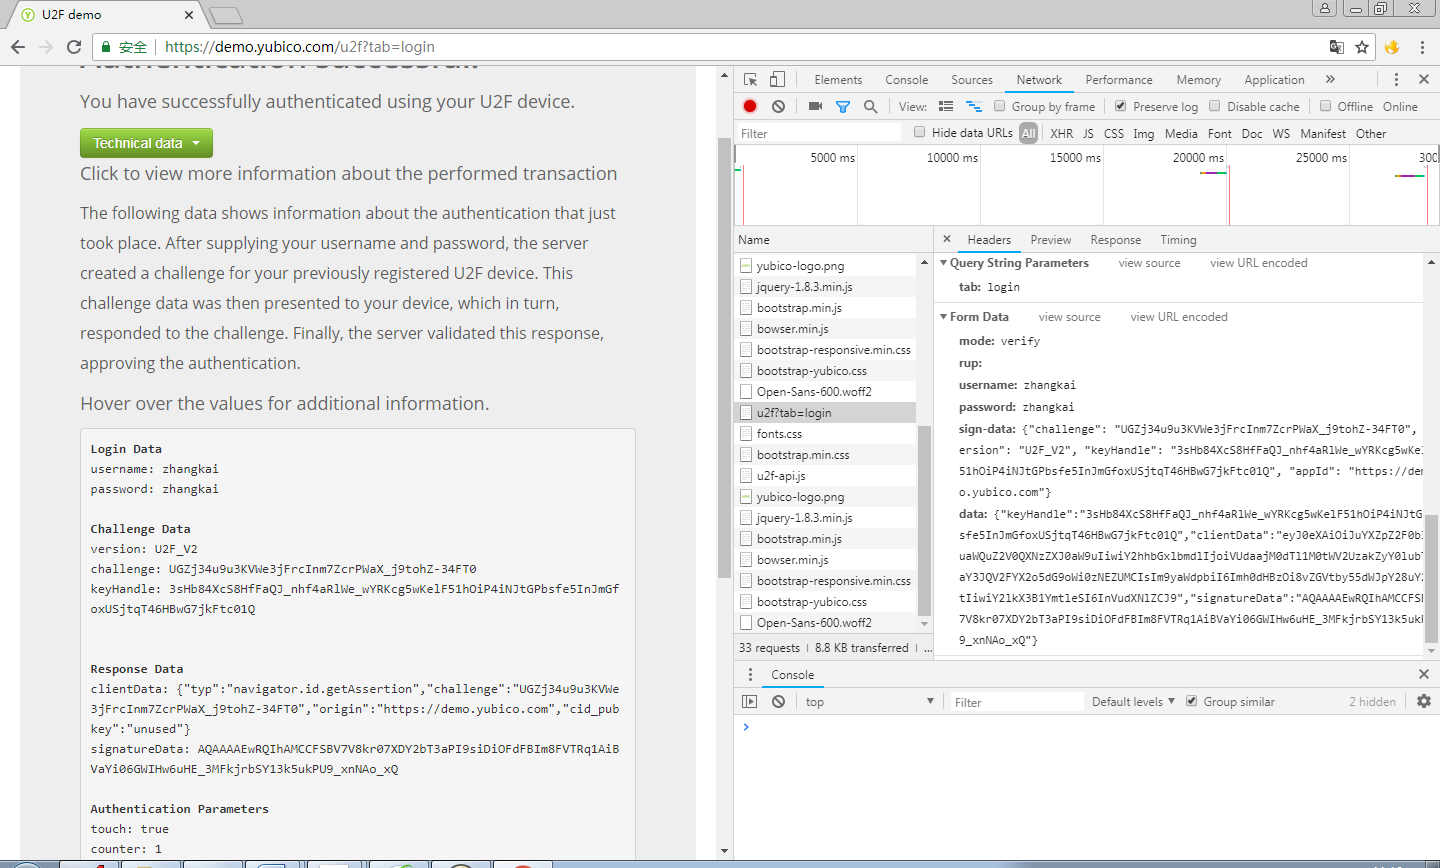Select the fonts.css request row
The width and height of the screenshot is (1440, 868).
[x=825, y=434]
